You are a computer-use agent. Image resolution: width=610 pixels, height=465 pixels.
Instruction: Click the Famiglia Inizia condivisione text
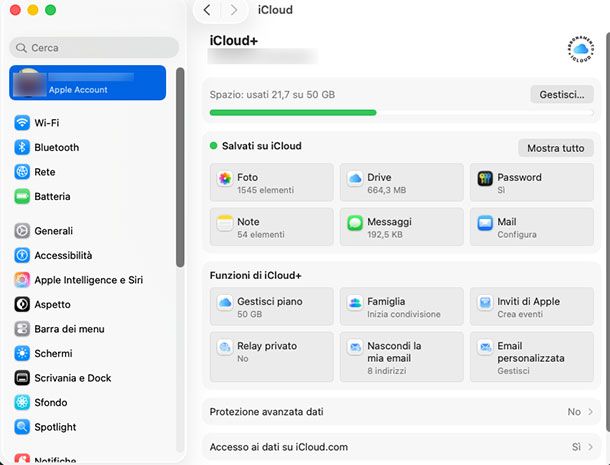point(403,314)
